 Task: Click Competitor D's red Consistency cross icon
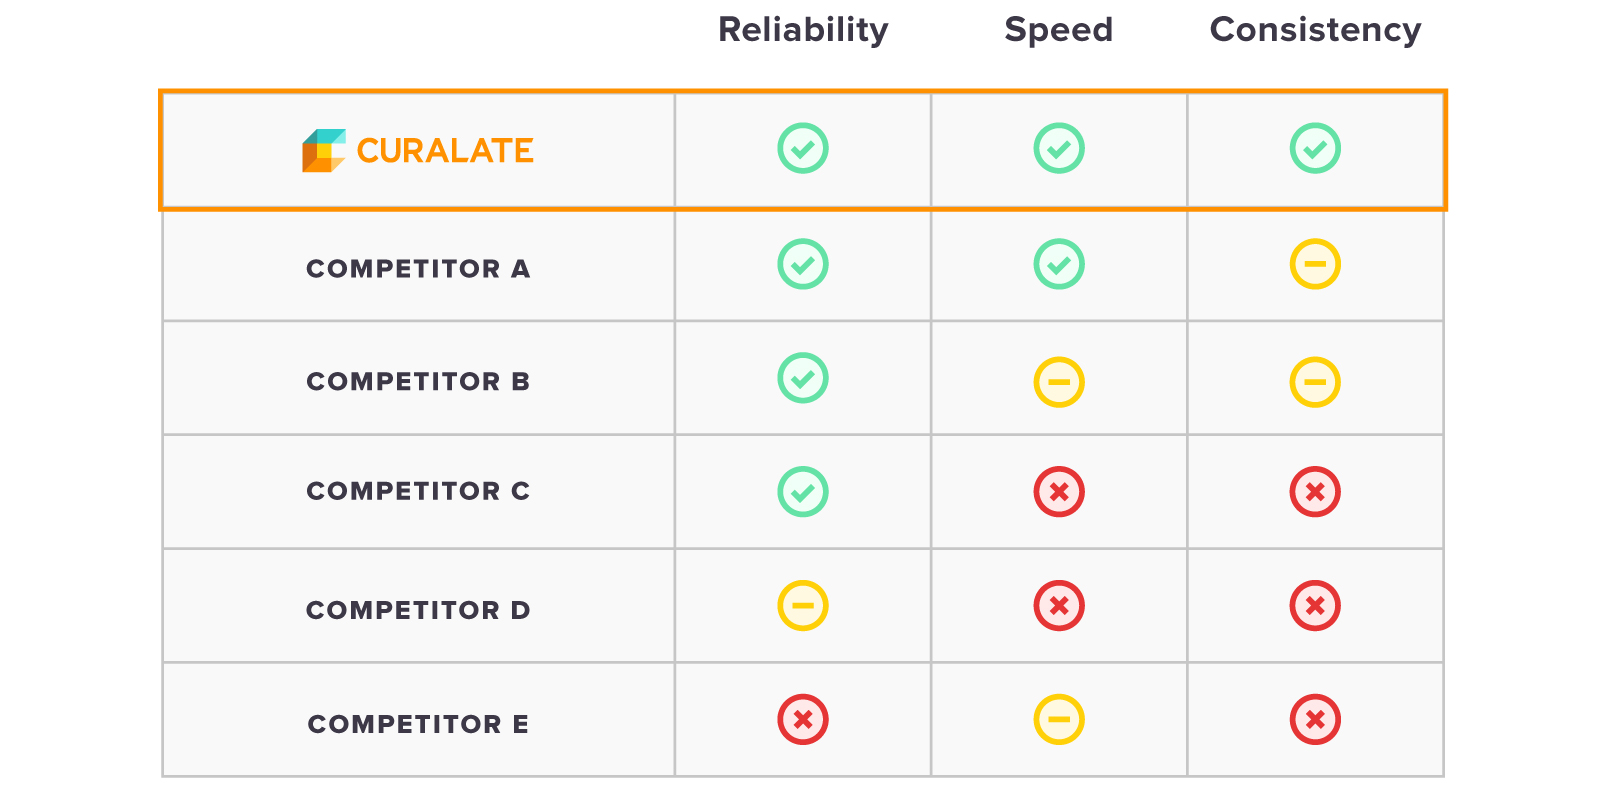tap(1315, 605)
